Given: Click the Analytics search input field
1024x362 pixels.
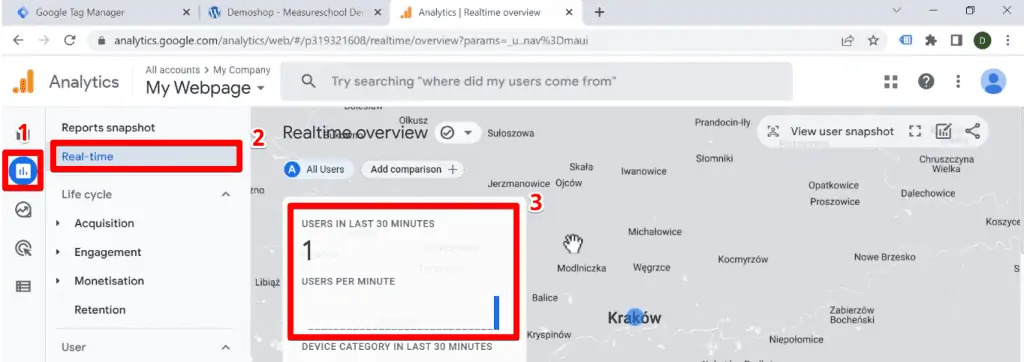Looking at the screenshot, I should coord(536,82).
